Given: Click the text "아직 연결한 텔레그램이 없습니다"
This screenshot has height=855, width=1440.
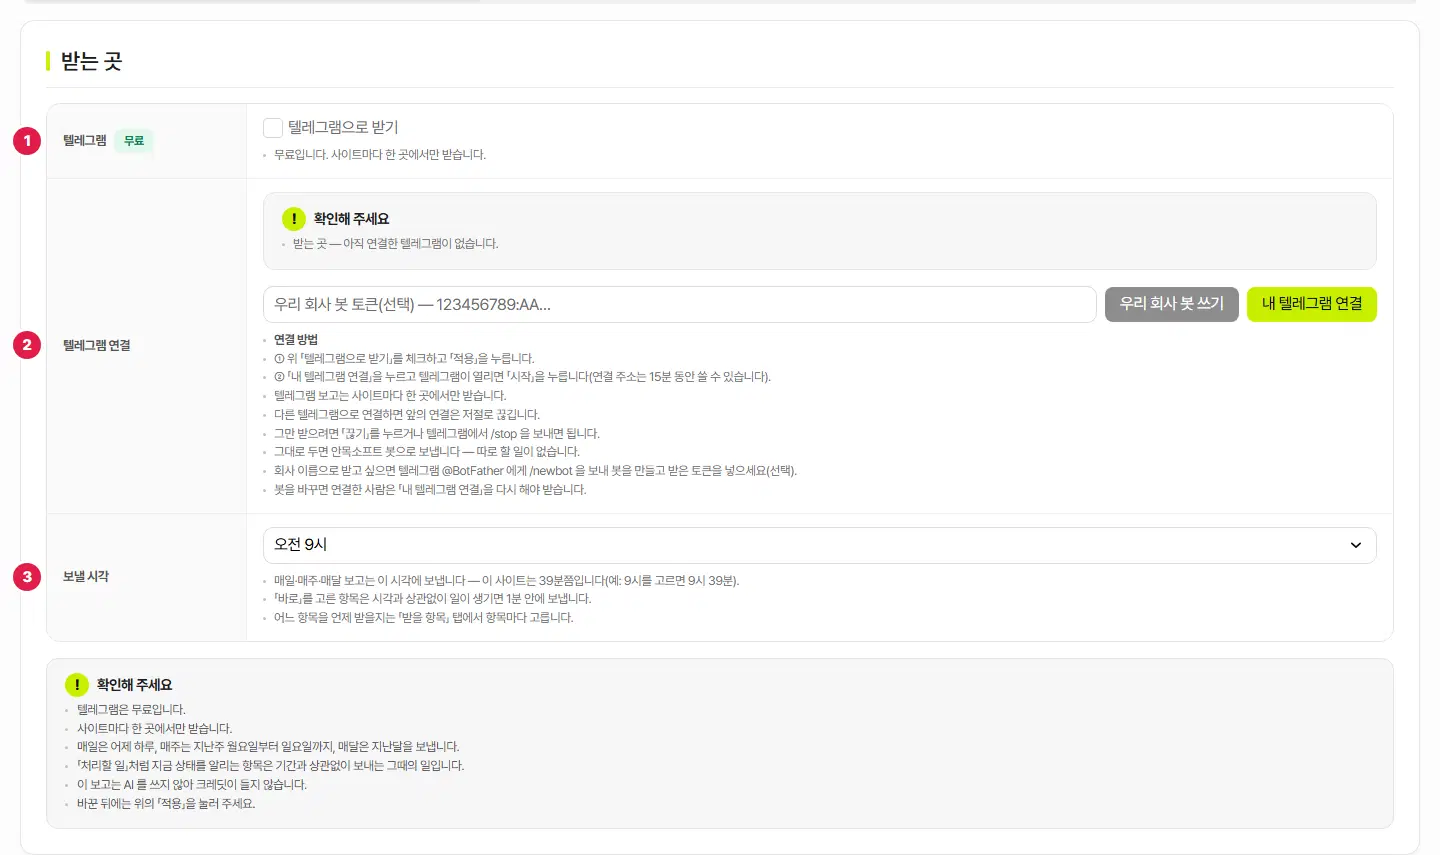Looking at the screenshot, I should point(420,244).
